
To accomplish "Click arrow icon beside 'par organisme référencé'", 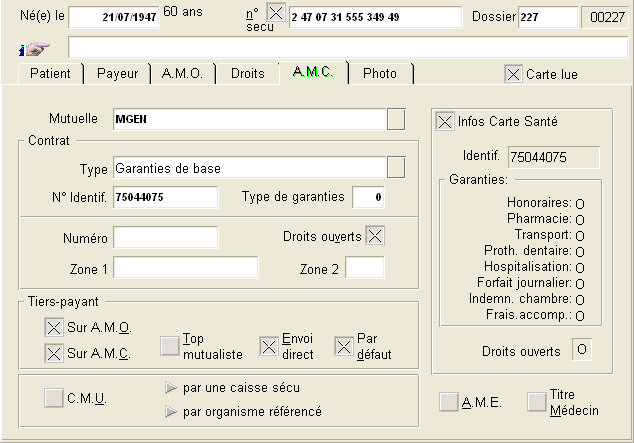I will [x=171, y=410].
